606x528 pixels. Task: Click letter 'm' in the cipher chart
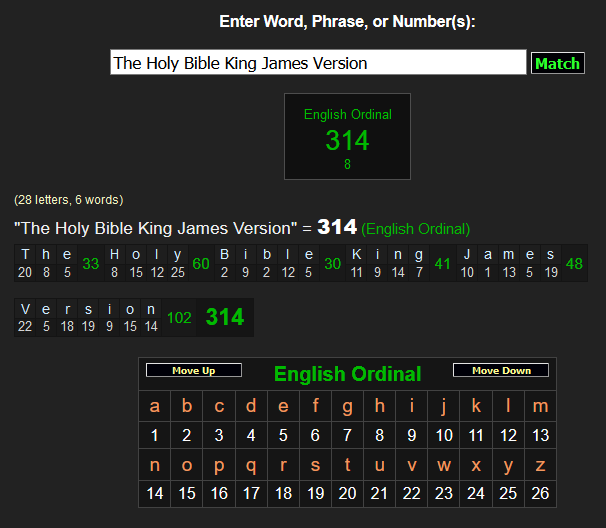pyautogui.click(x=540, y=406)
